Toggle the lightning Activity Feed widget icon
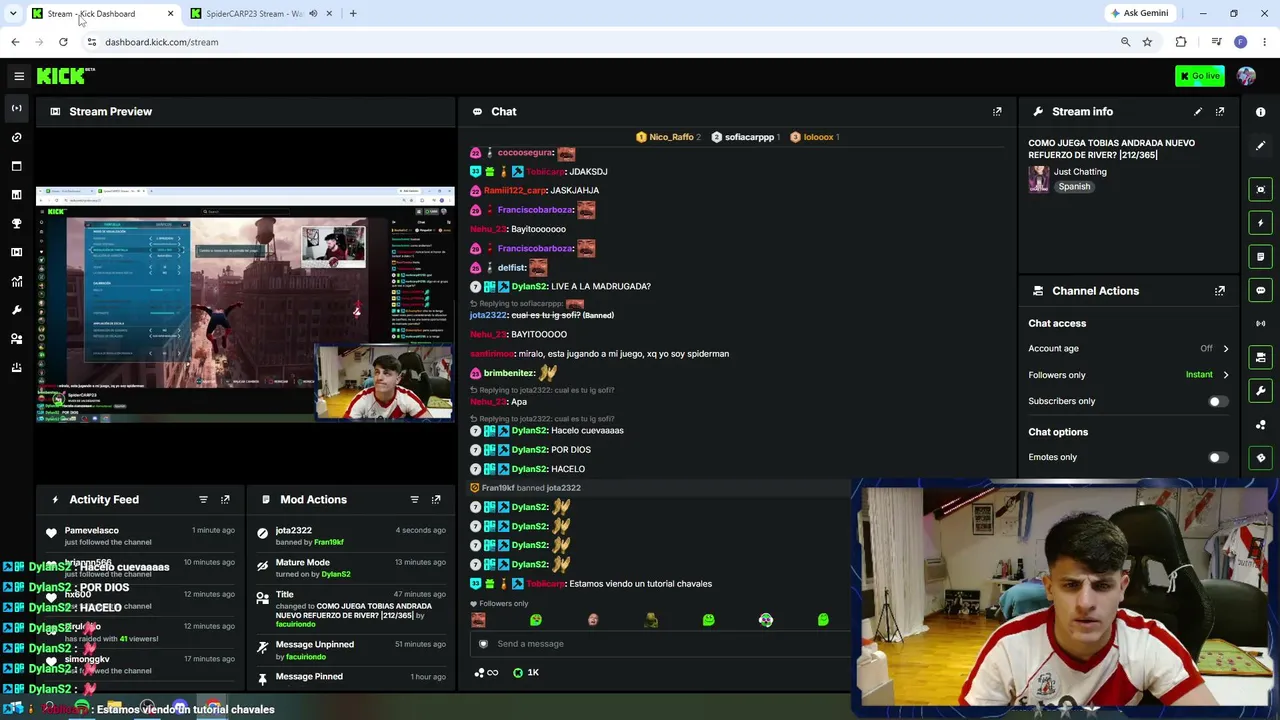The image size is (1280, 720). pos(1260,223)
